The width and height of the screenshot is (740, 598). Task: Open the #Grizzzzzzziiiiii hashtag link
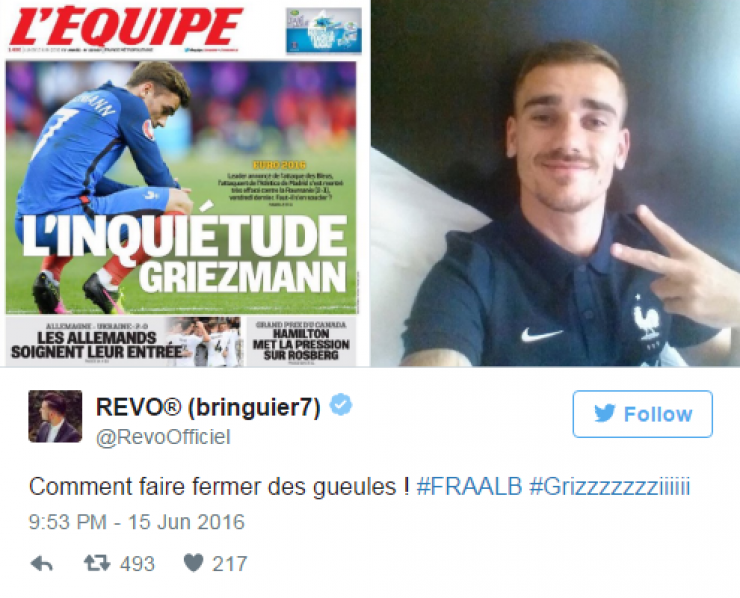(x=610, y=487)
